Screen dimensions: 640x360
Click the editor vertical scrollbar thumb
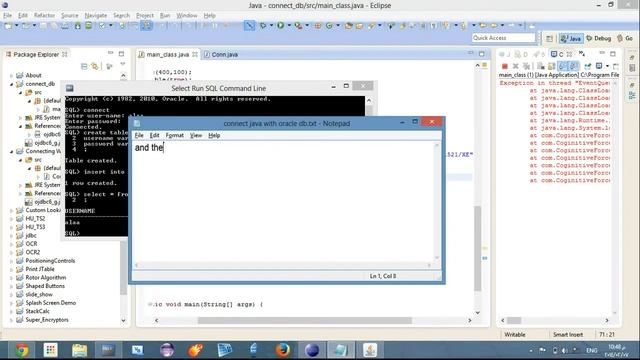pyautogui.click(x=477, y=249)
